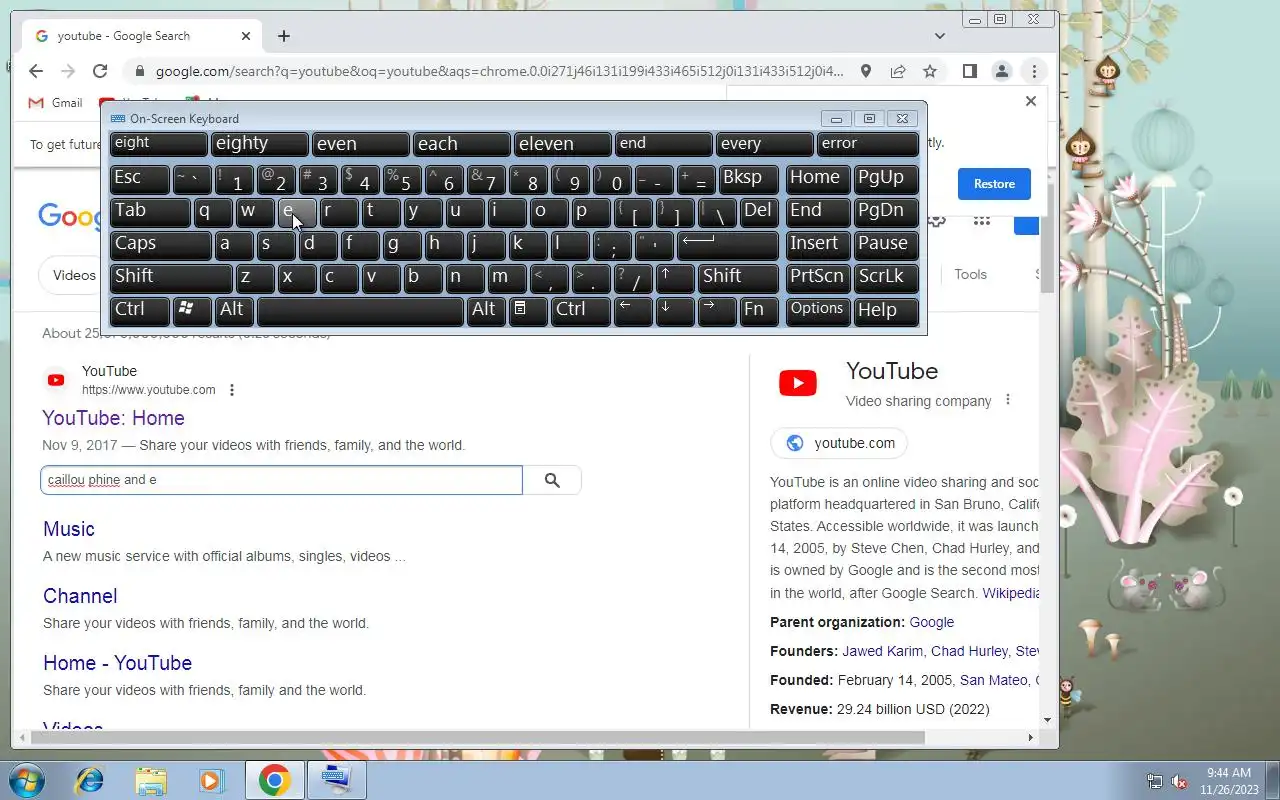Toggle right Alt key on keyboard
This screenshot has height=800, width=1280.
[487, 310]
